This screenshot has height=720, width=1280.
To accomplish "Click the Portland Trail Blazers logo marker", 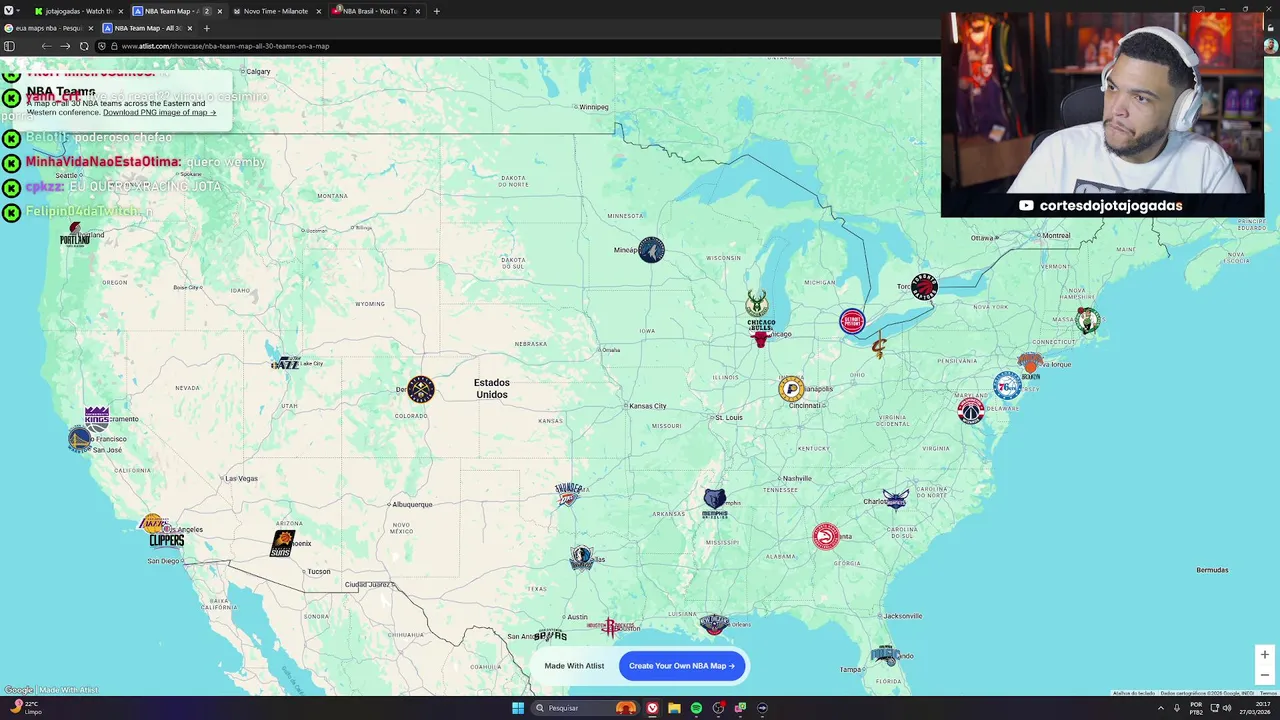I will click(75, 236).
